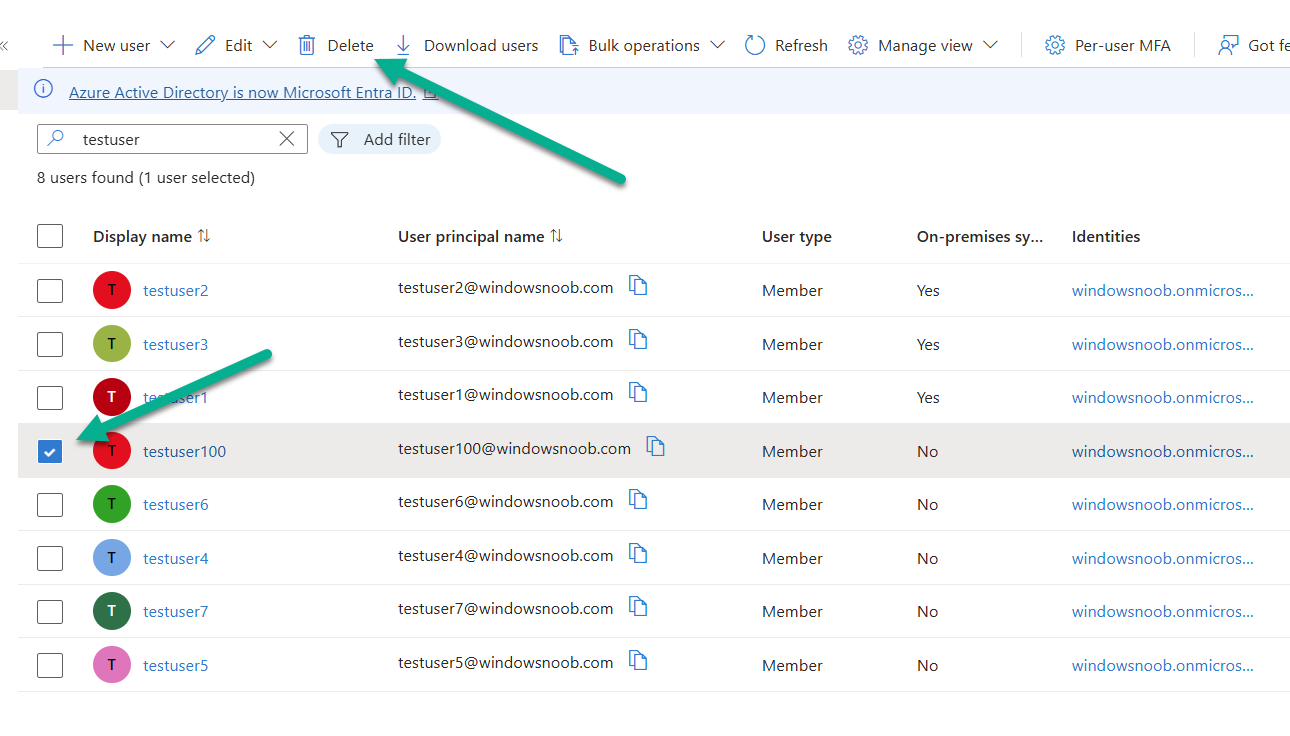Toggle the select all users checkbox

point(50,236)
